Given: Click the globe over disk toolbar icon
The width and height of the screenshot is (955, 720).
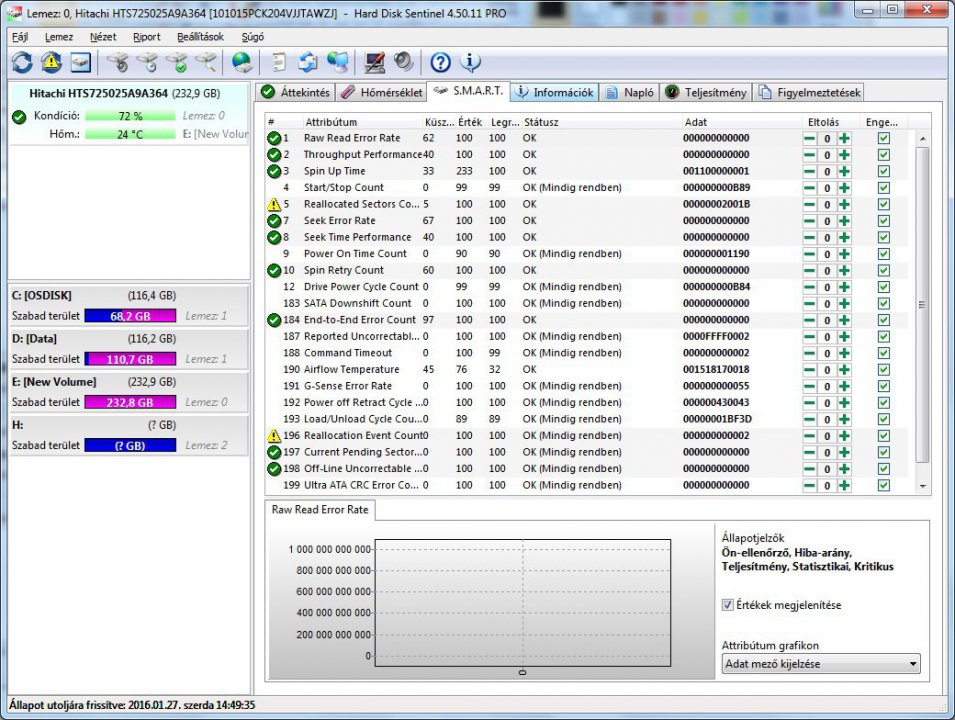Looking at the screenshot, I should click(x=242, y=62).
